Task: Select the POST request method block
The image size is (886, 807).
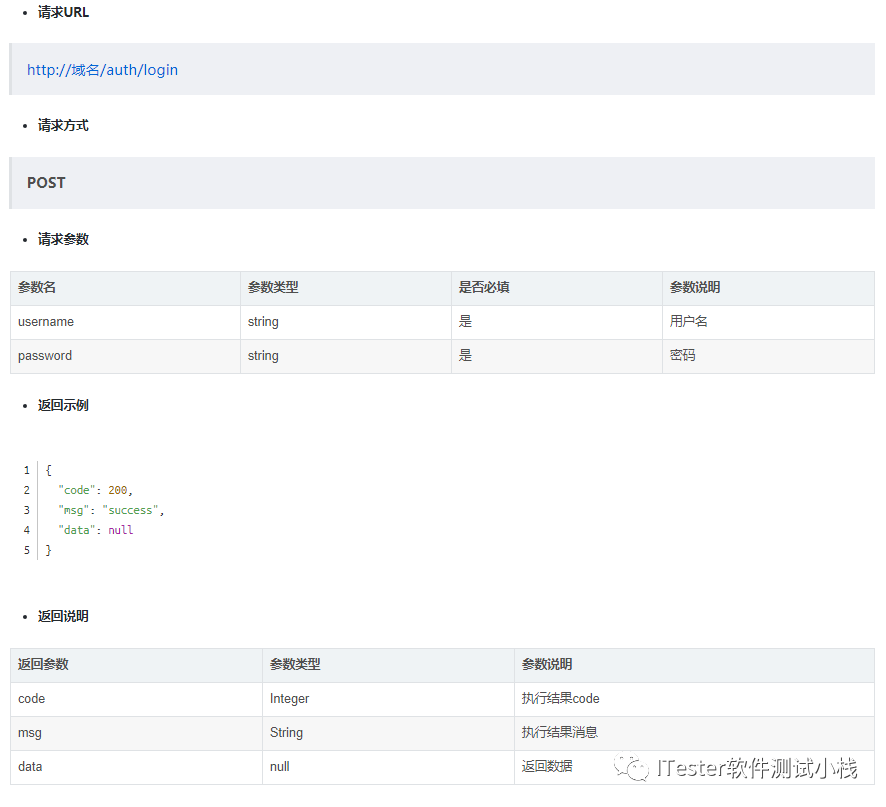Action: 46,183
